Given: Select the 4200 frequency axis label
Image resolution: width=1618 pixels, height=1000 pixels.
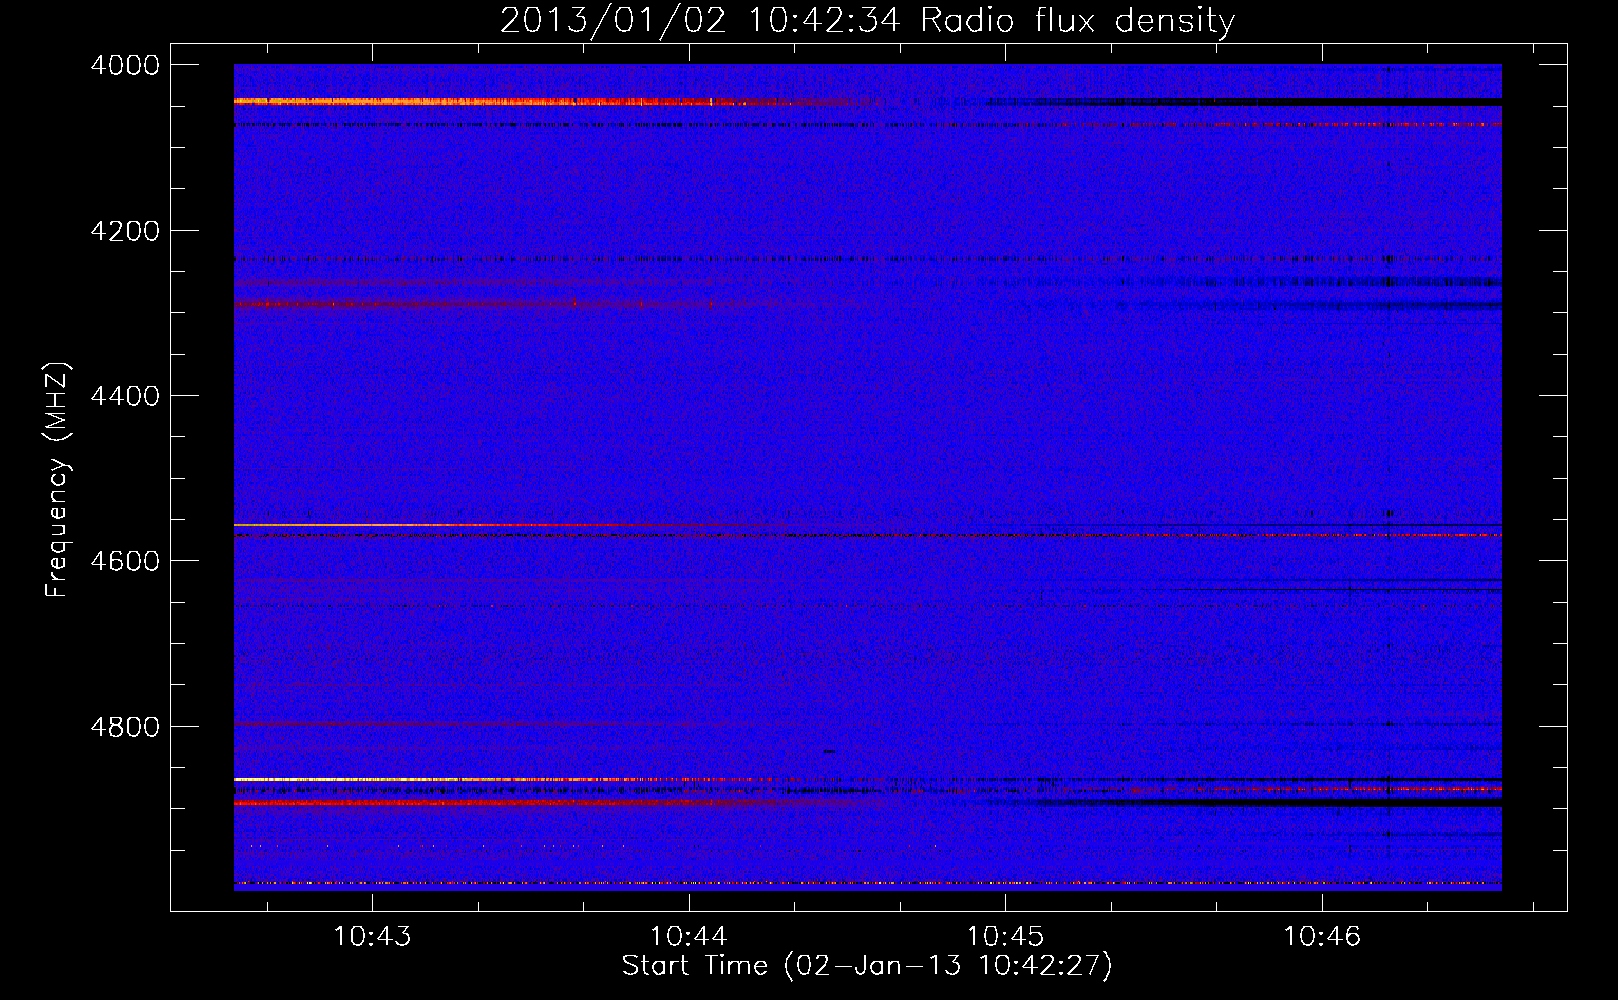Looking at the screenshot, I should coord(125,231).
